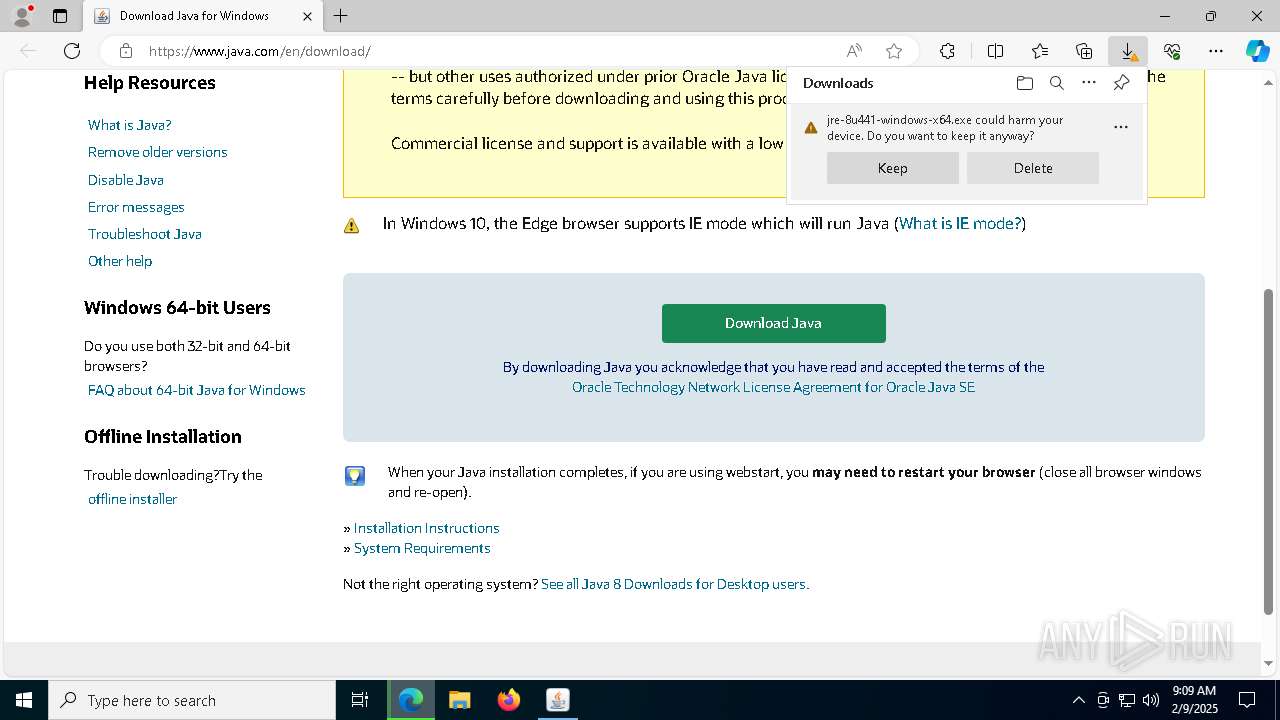Close the Download Java for Windows tab
The height and width of the screenshot is (720, 1280).
[307, 16]
